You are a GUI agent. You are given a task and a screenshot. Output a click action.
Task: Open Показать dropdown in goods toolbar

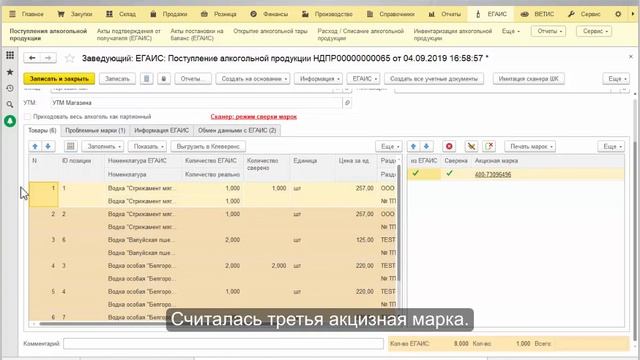pyautogui.click(x=147, y=146)
